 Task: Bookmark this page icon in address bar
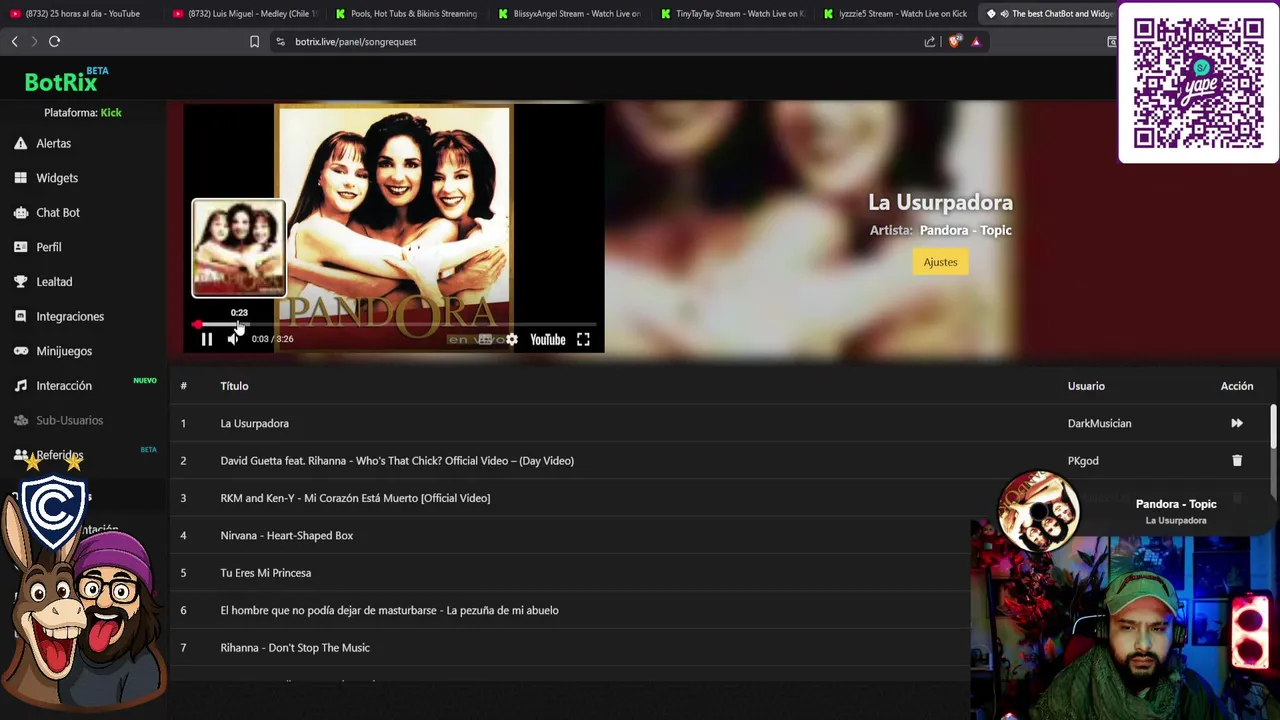(254, 41)
